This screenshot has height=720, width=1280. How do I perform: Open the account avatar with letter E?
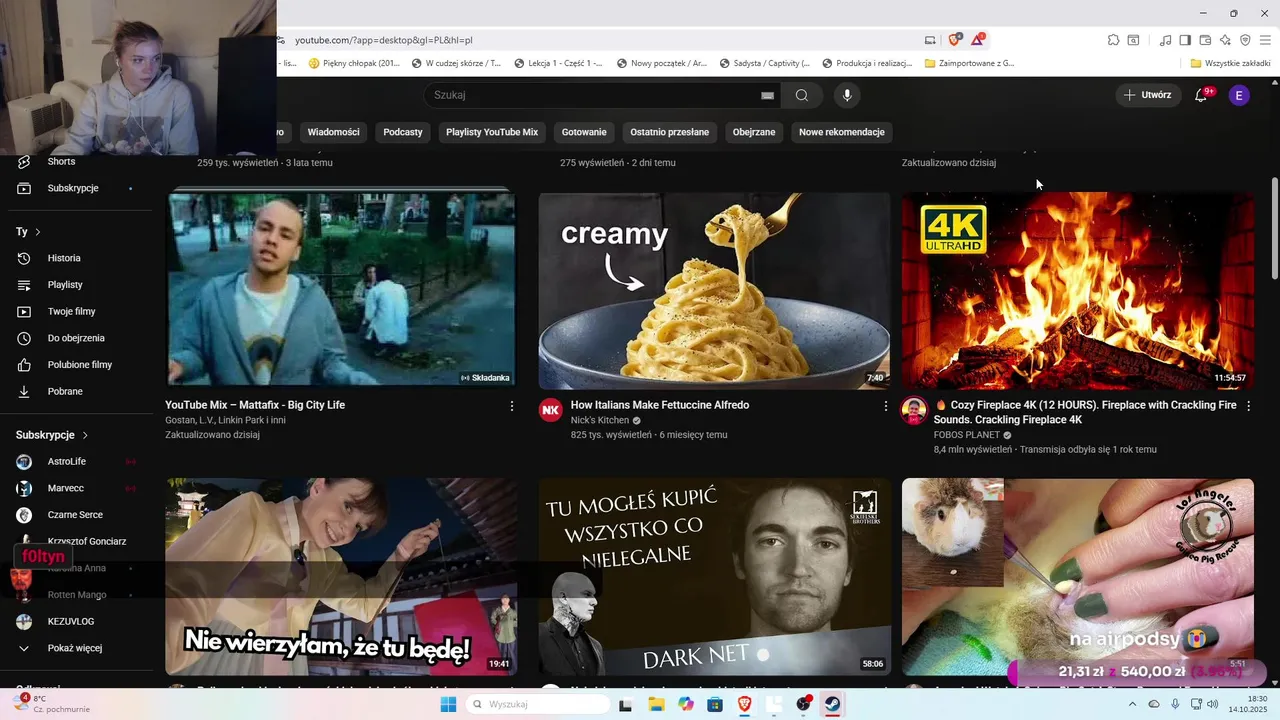point(1239,95)
